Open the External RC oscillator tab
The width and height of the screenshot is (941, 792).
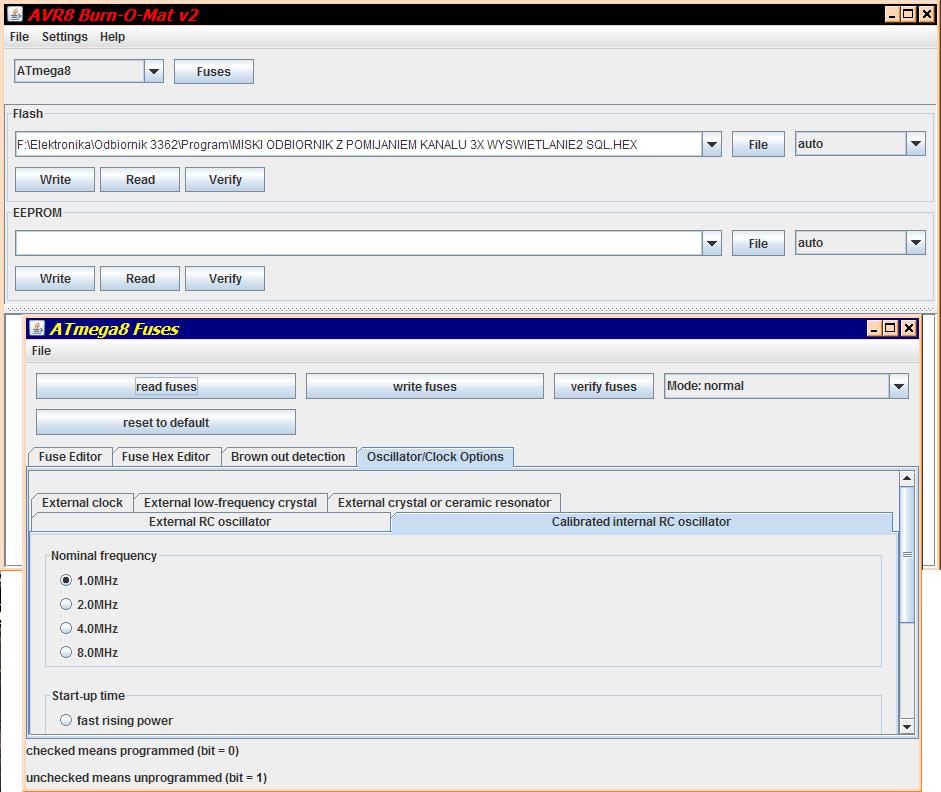[210, 522]
